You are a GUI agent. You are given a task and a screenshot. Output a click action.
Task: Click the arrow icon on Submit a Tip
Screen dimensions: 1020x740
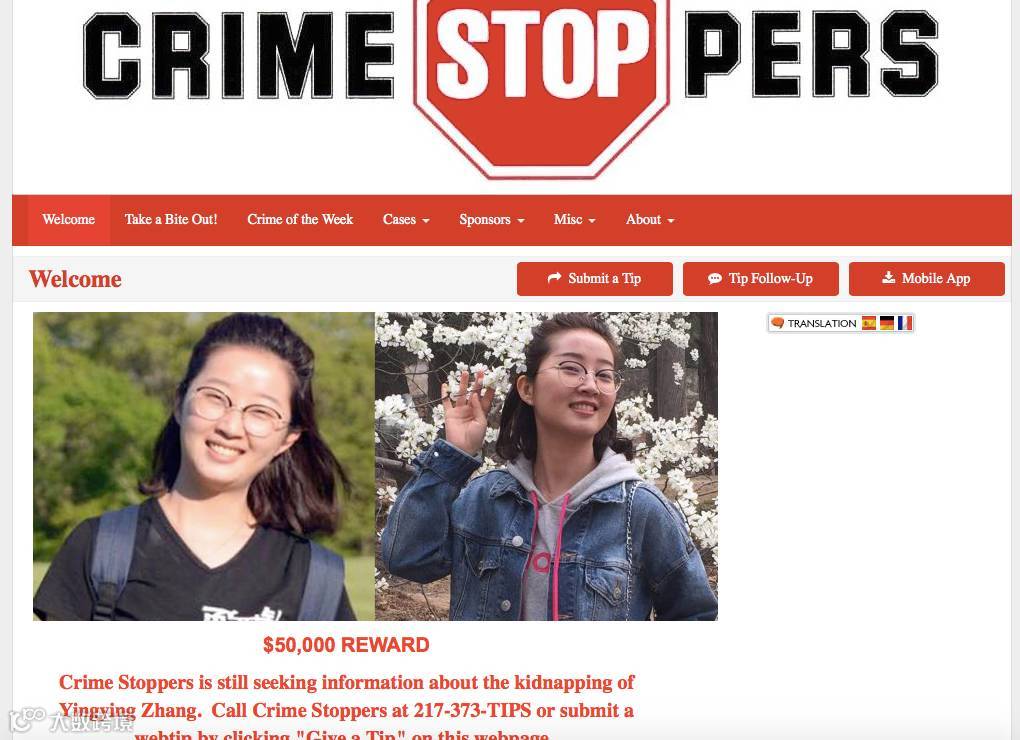pos(554,278)
